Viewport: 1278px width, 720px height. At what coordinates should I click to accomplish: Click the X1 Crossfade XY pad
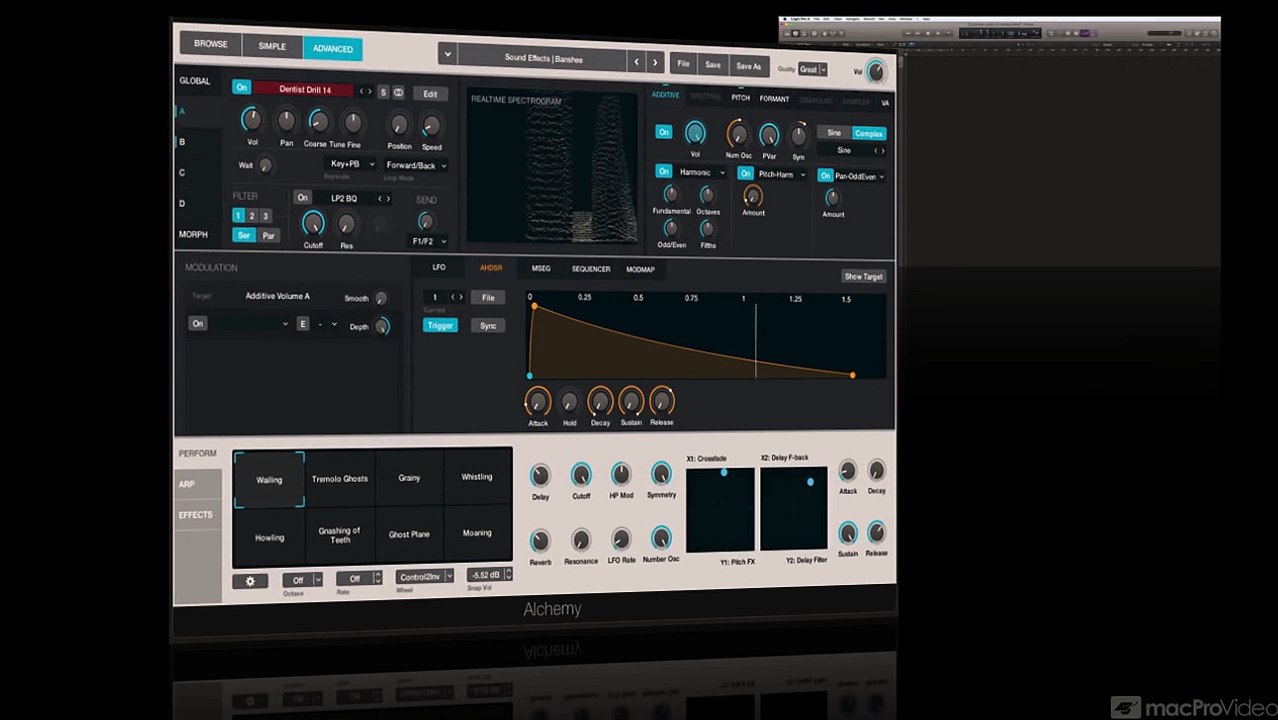[x=720, y=509]
